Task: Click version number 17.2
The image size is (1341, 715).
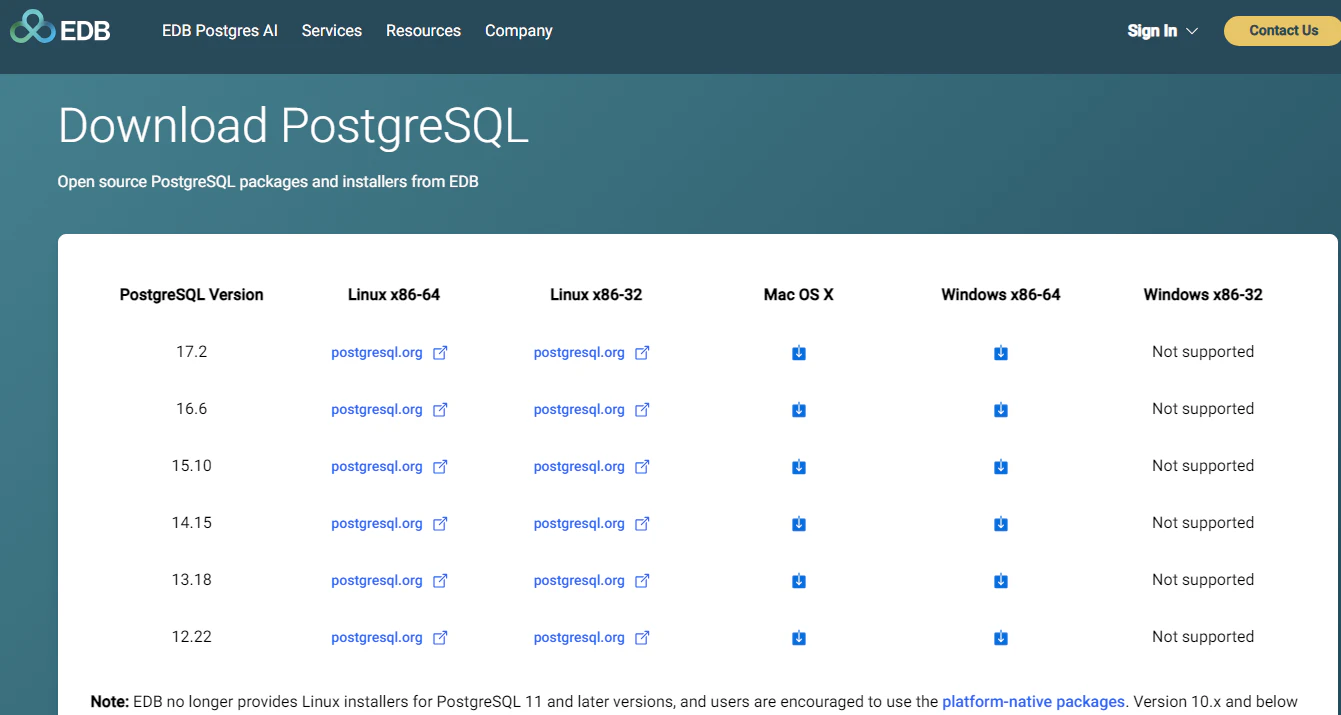Action: tap(192, 352)
